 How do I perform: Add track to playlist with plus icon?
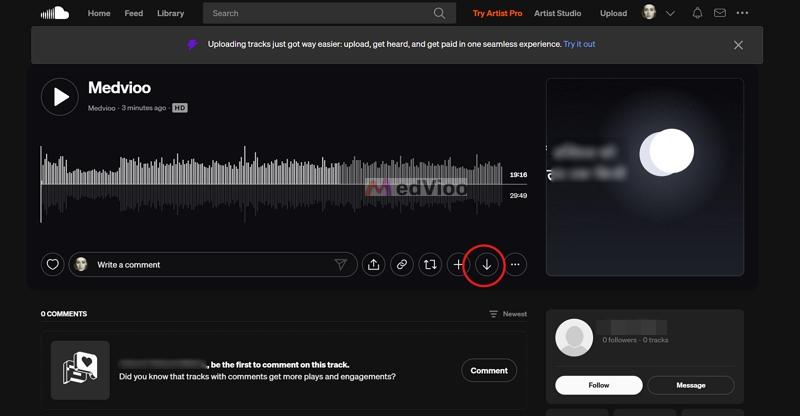[458, 264]
